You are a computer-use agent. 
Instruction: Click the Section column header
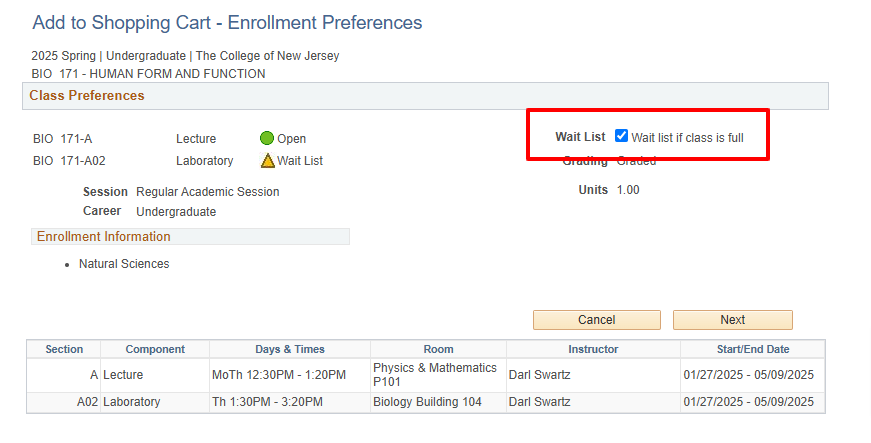64,349
